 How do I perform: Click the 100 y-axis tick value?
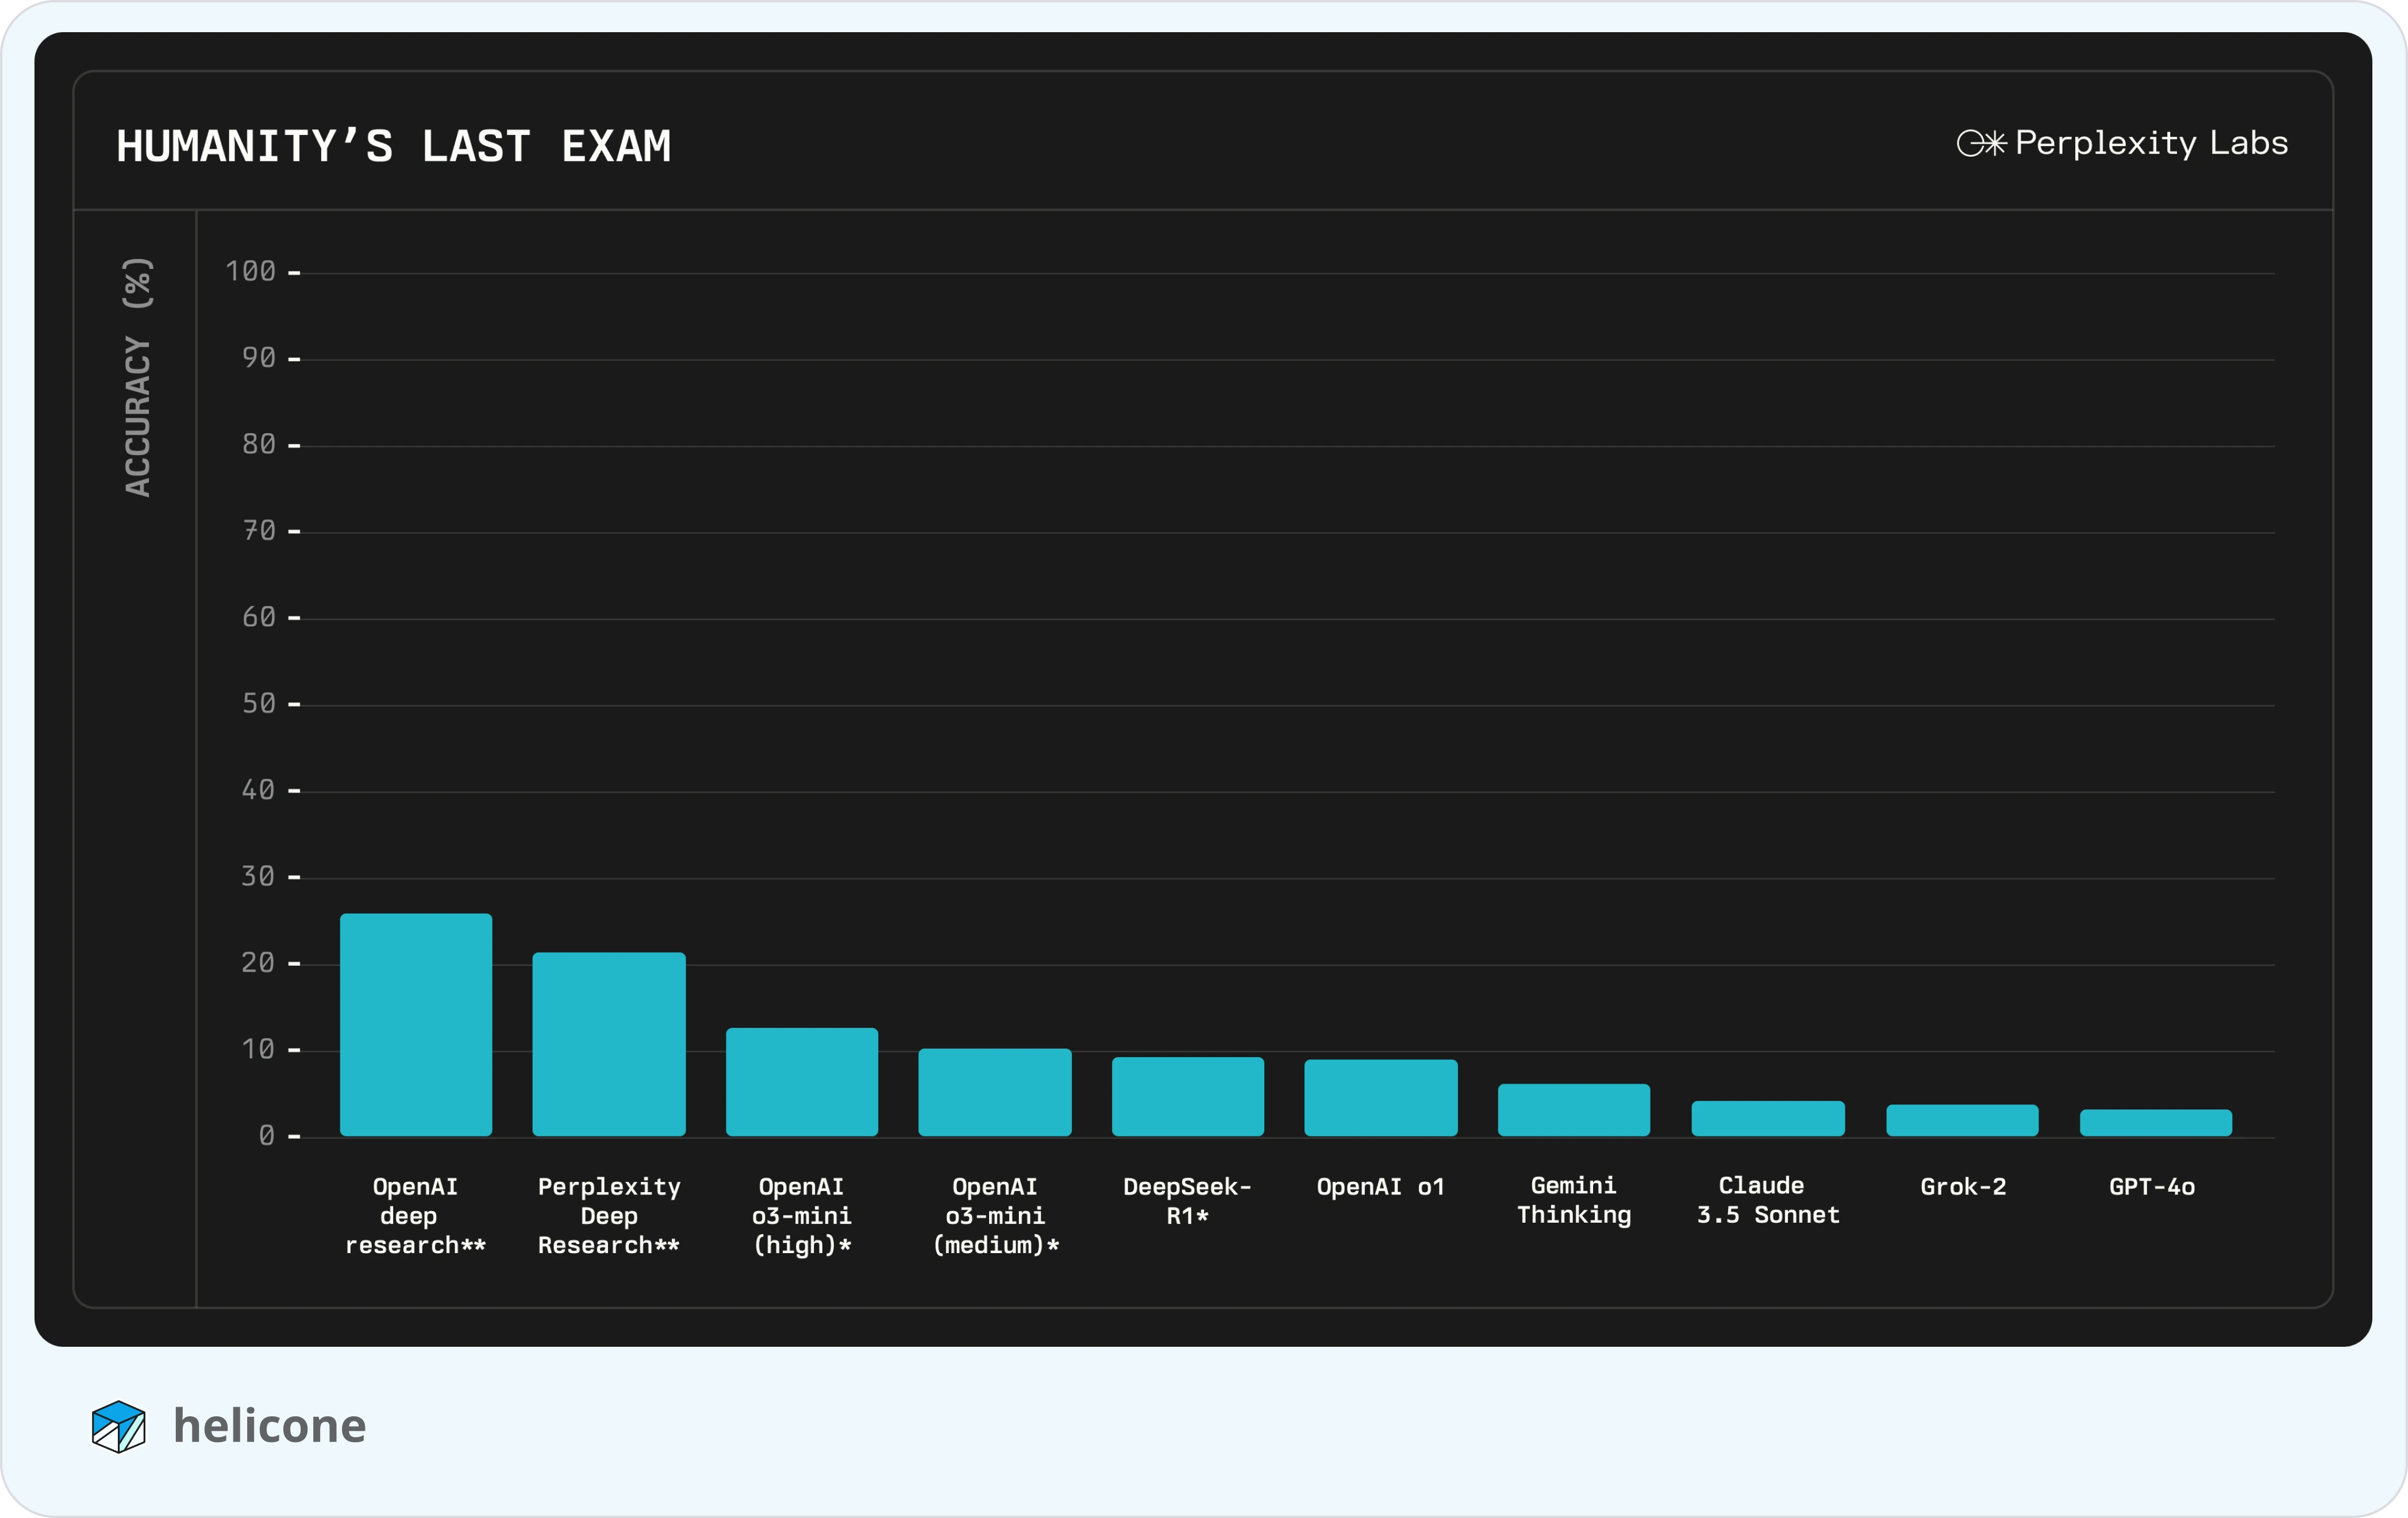tap(250, 271)
